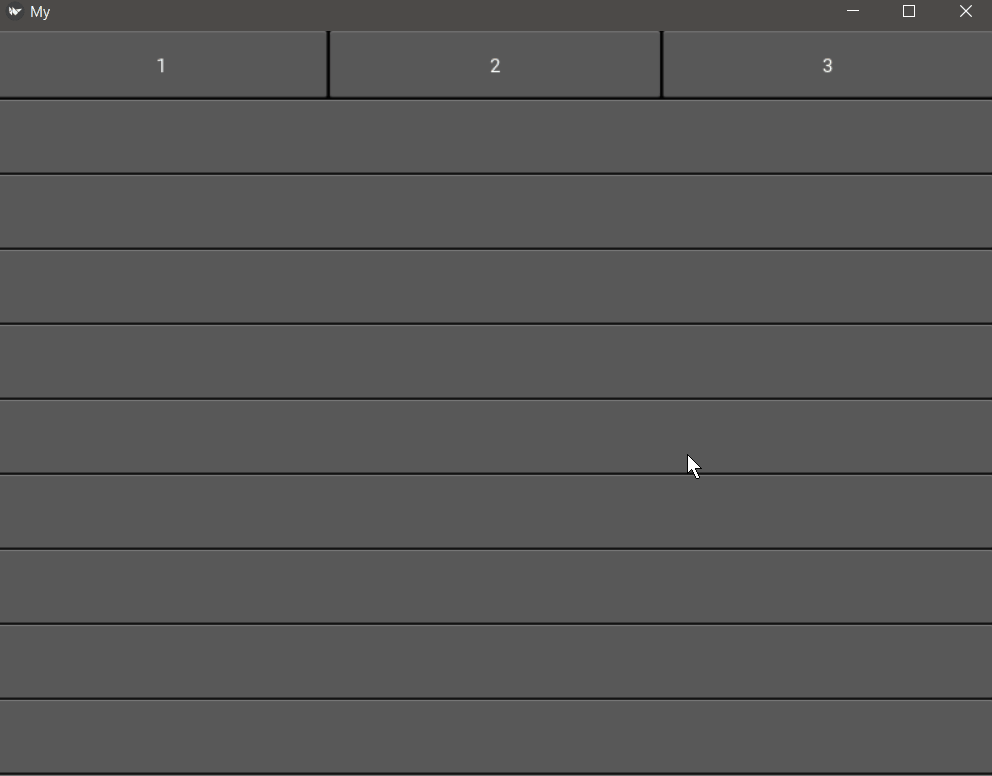
Task: Maximize the My window
Action: tap(908, 12)
